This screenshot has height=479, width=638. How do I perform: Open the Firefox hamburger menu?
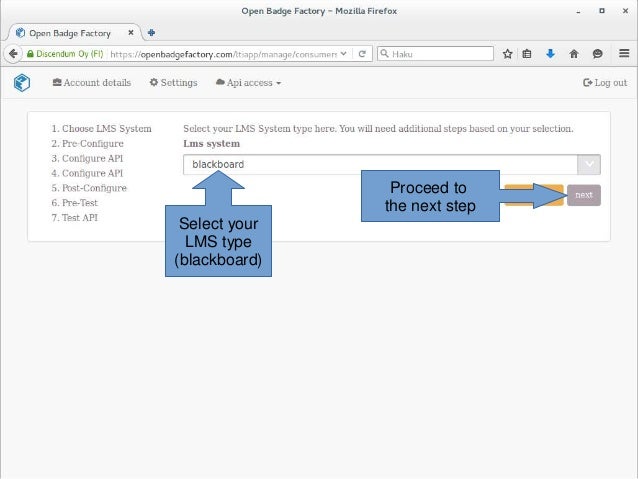[624, 53]
